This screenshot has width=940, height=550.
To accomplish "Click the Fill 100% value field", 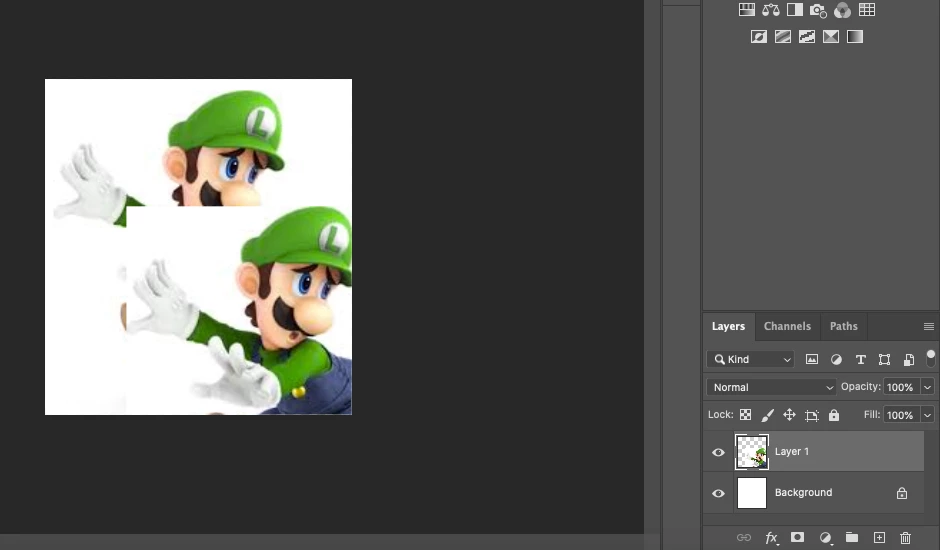I will click(902, 415).
